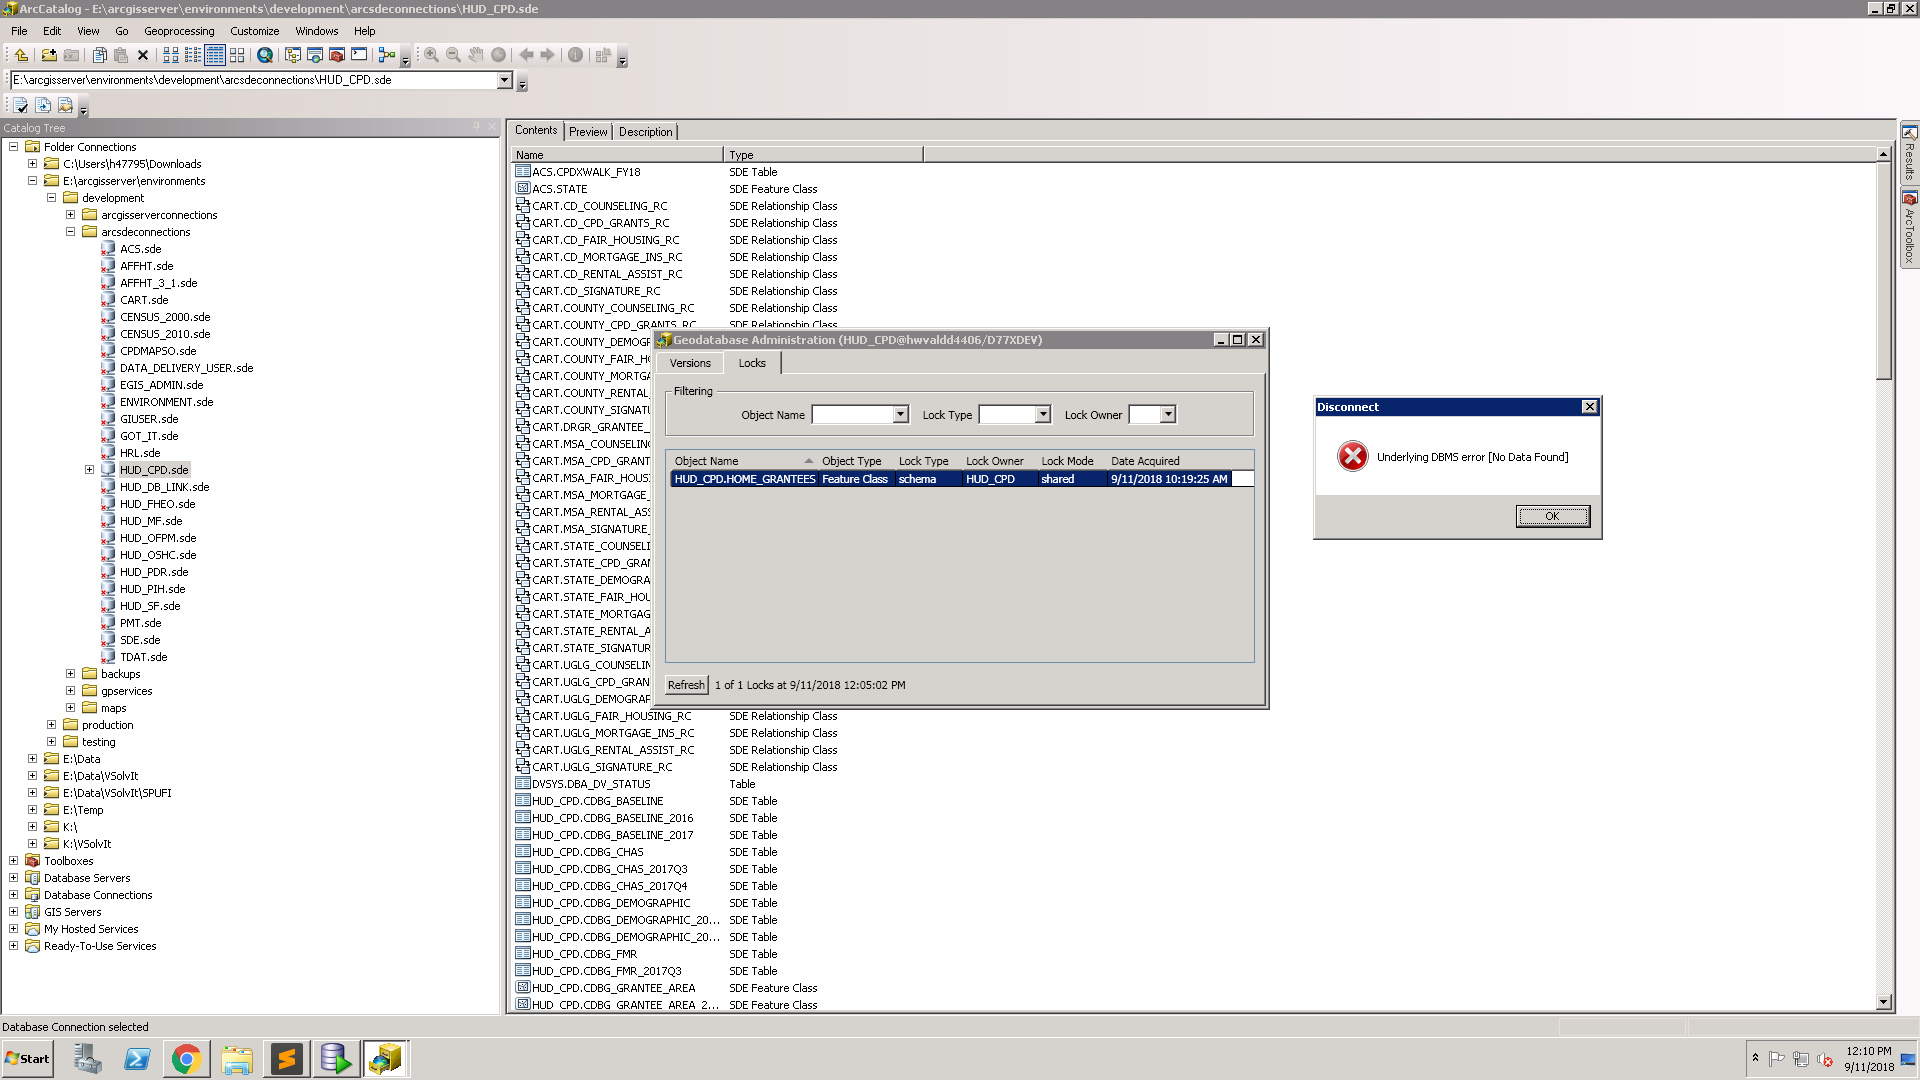Click the Paste toolbar icon

click(x=121, y=56)
